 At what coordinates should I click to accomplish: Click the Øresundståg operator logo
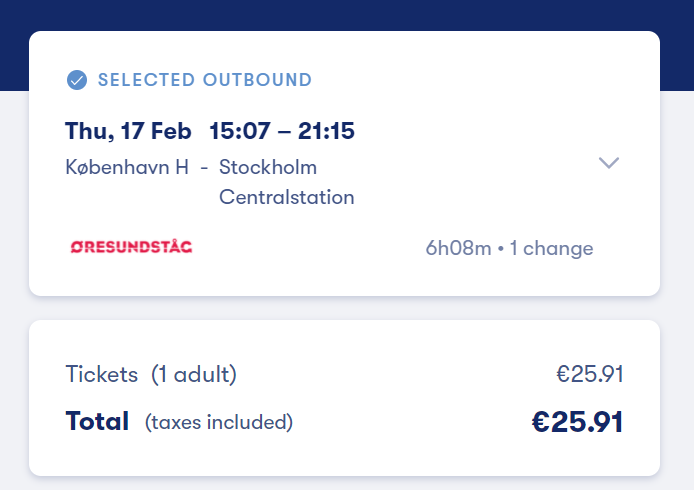[131, 246]
